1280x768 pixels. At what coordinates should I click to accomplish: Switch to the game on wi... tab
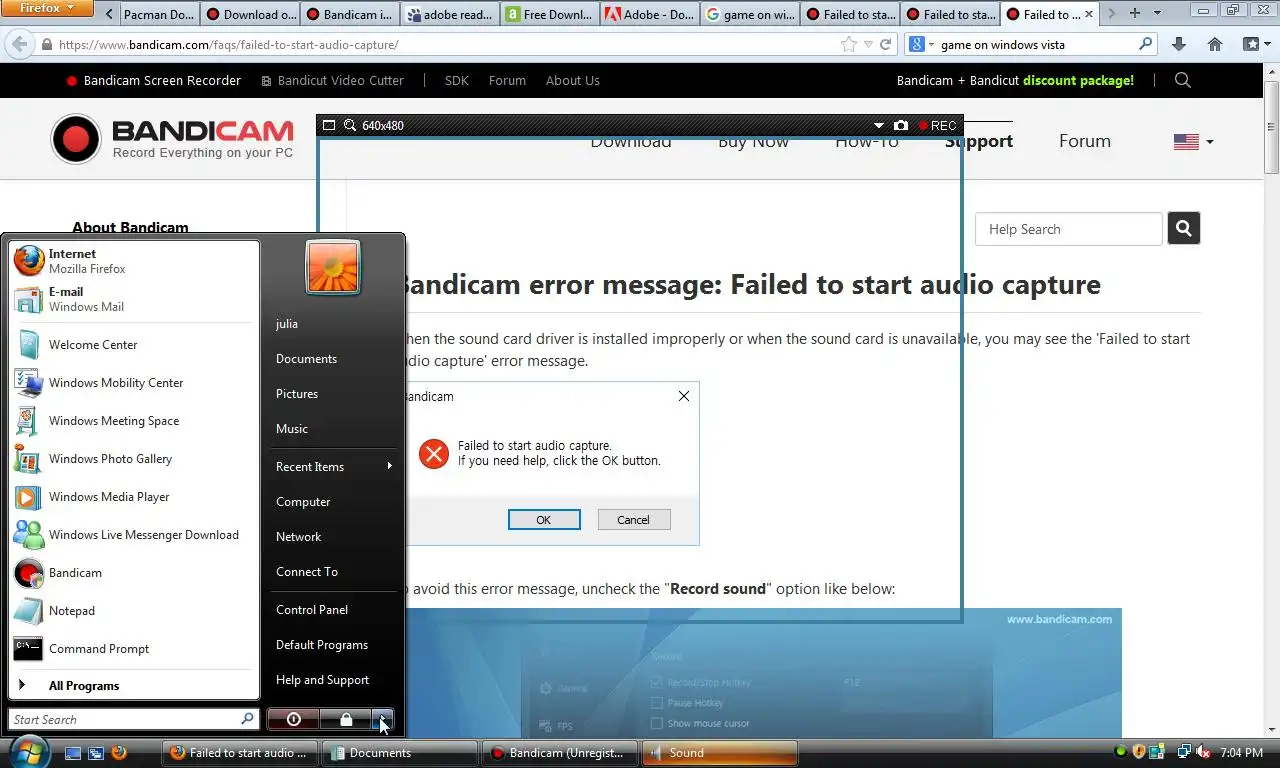click(750, 14)
